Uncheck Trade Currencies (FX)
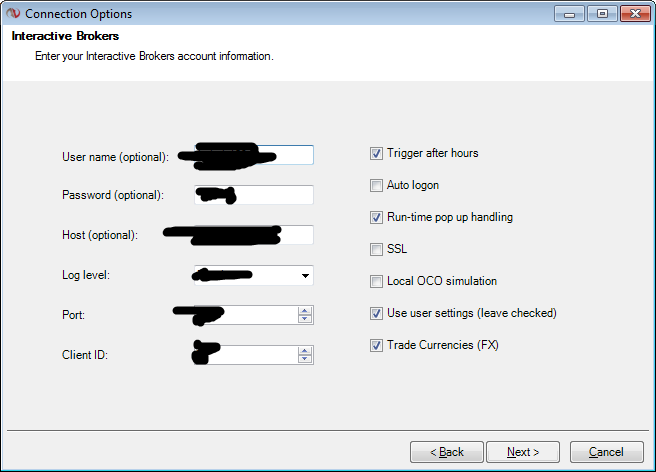Screen dimensions: 656x472 coord(376,345)
